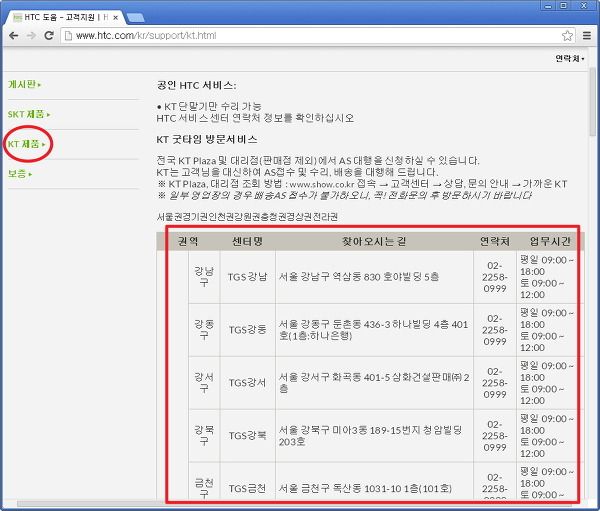Click the address 서울 강북구 미아3동 189-15
This screenshot has width=600, height=511.
[x=370, y=436]
